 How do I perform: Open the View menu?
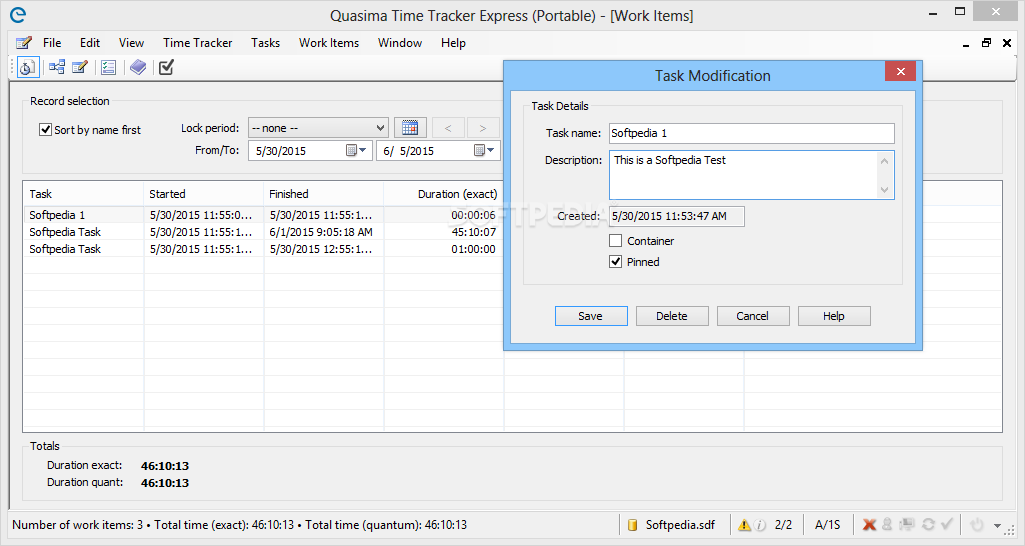point(131,43)
